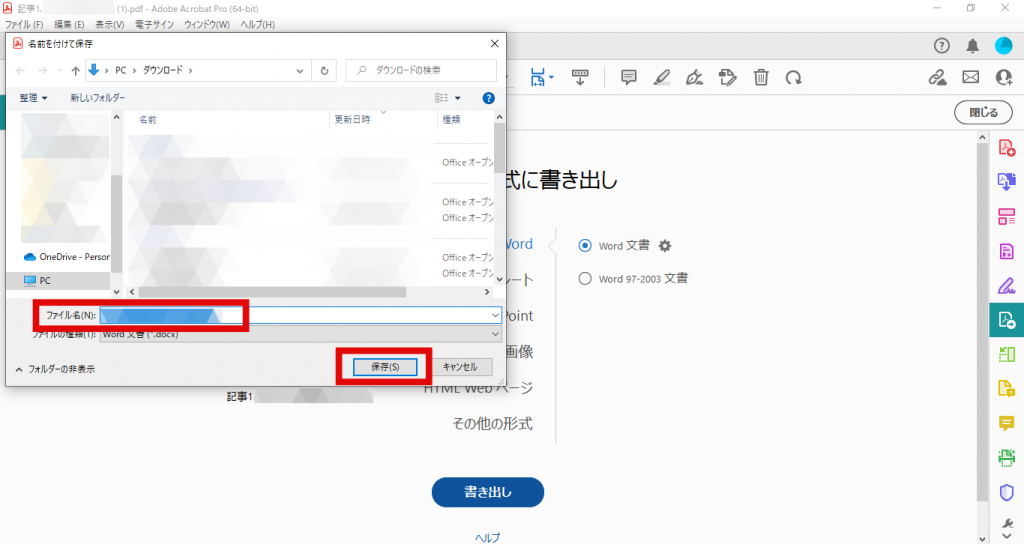Click ダウンロード in address breadcrumb
Image resolution: width=1024 pixels, height=544 pixels.
[x=163, y=71]
